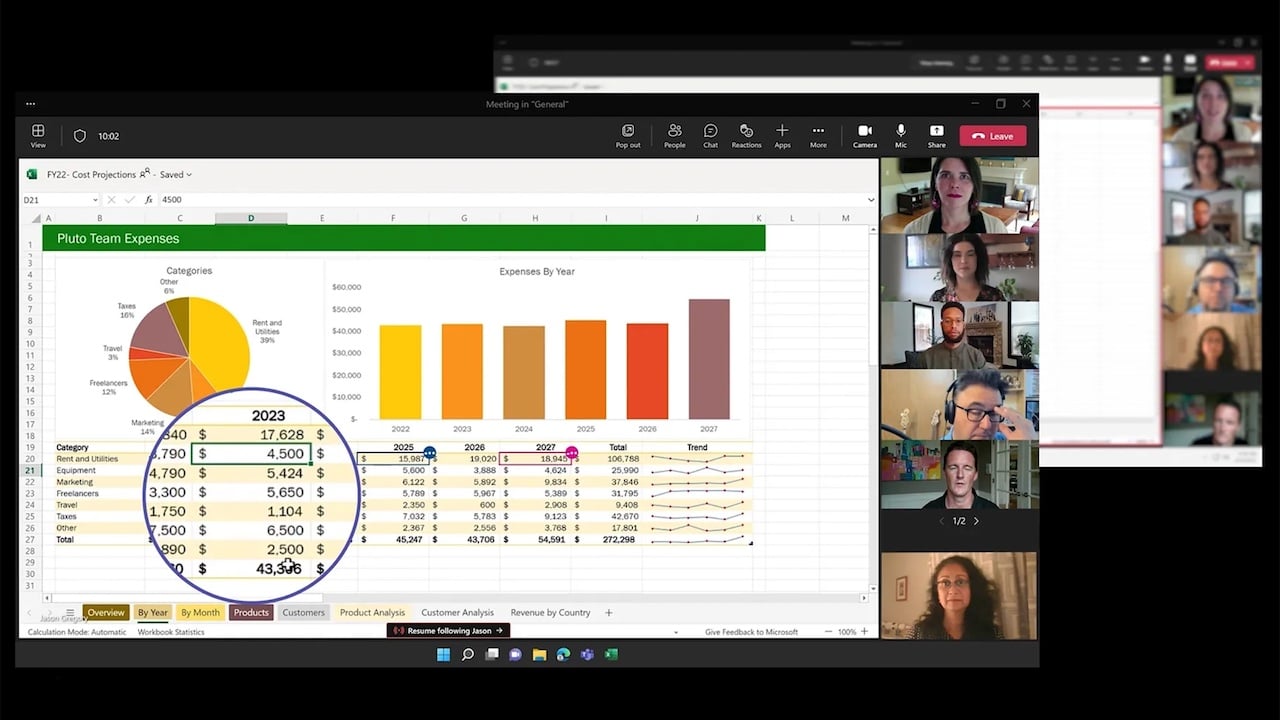Open the zoom level dropdown near 100%
This screenshot has height=720, width=1280.
(848, 631)
